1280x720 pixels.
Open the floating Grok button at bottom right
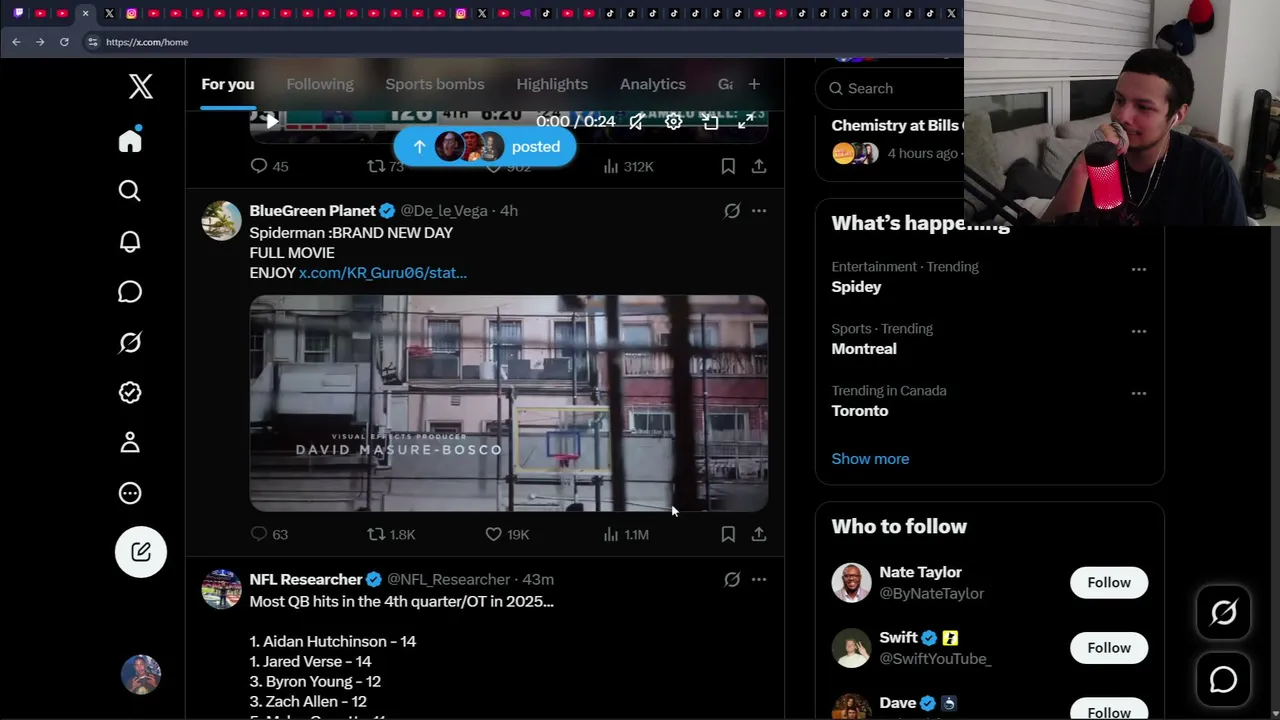[1224, 612]
